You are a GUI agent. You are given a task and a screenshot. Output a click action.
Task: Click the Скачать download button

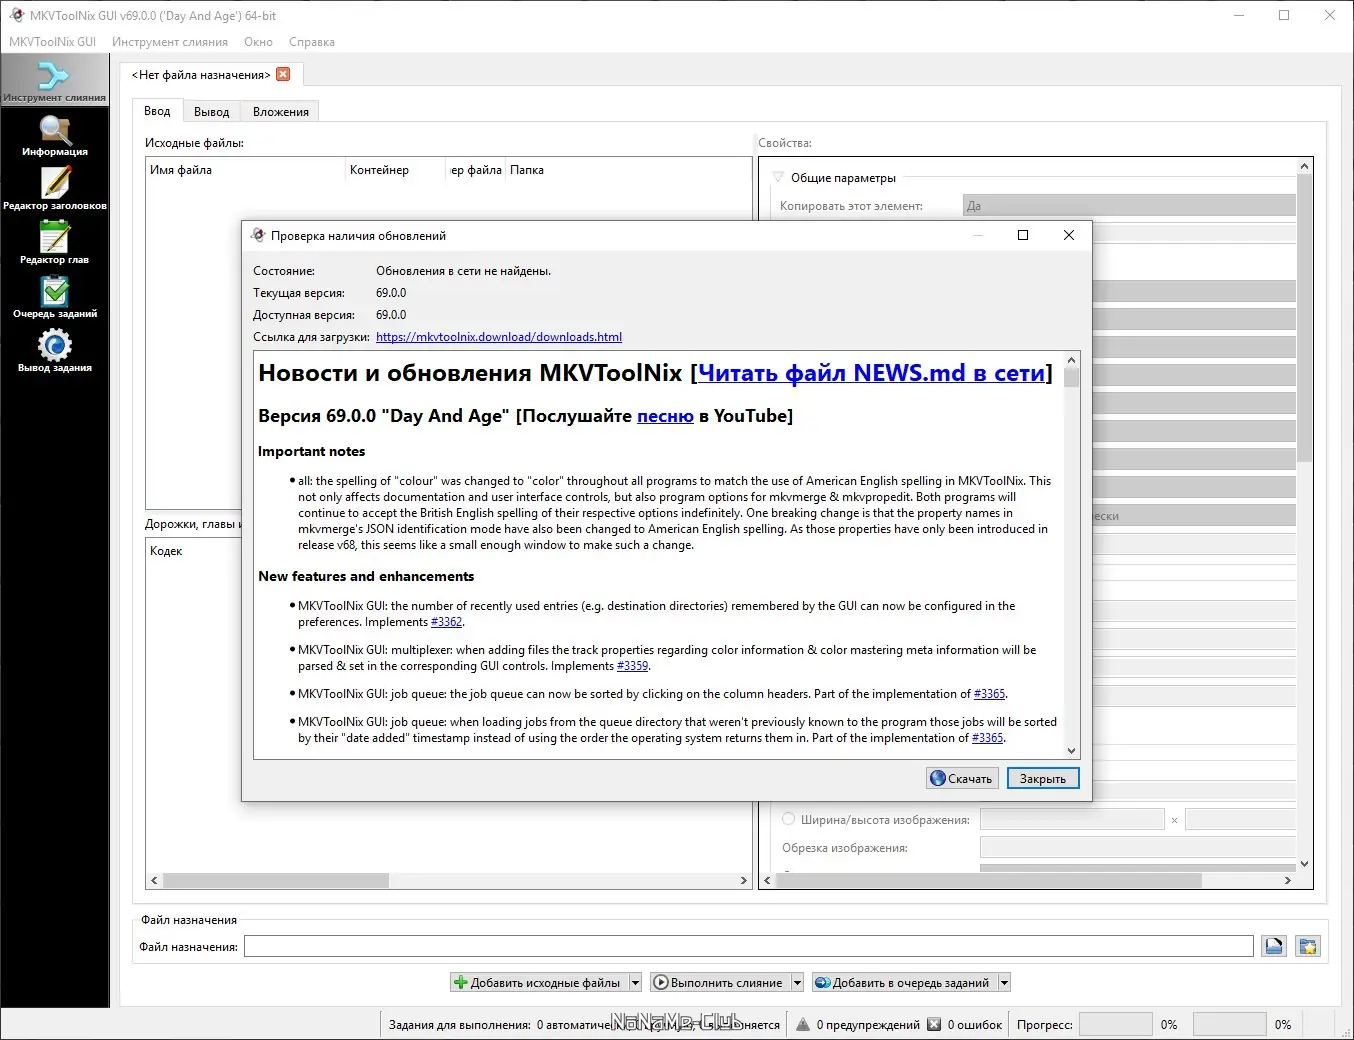[x=962, y=778]
